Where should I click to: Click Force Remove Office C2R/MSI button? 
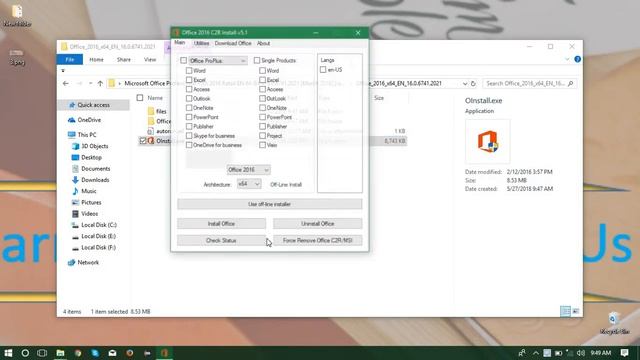[x=318, y=240]
